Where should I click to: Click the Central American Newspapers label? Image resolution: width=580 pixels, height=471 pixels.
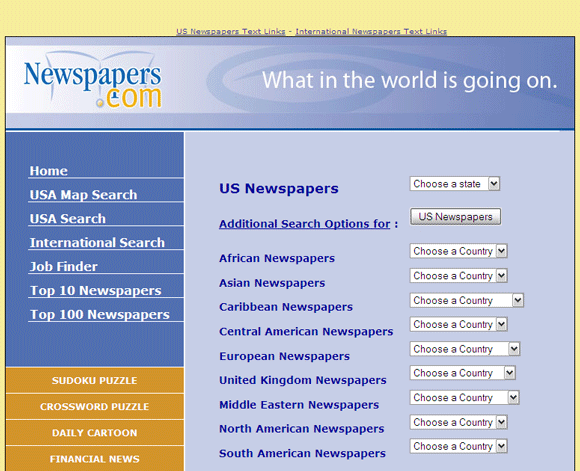click(306, 332)
